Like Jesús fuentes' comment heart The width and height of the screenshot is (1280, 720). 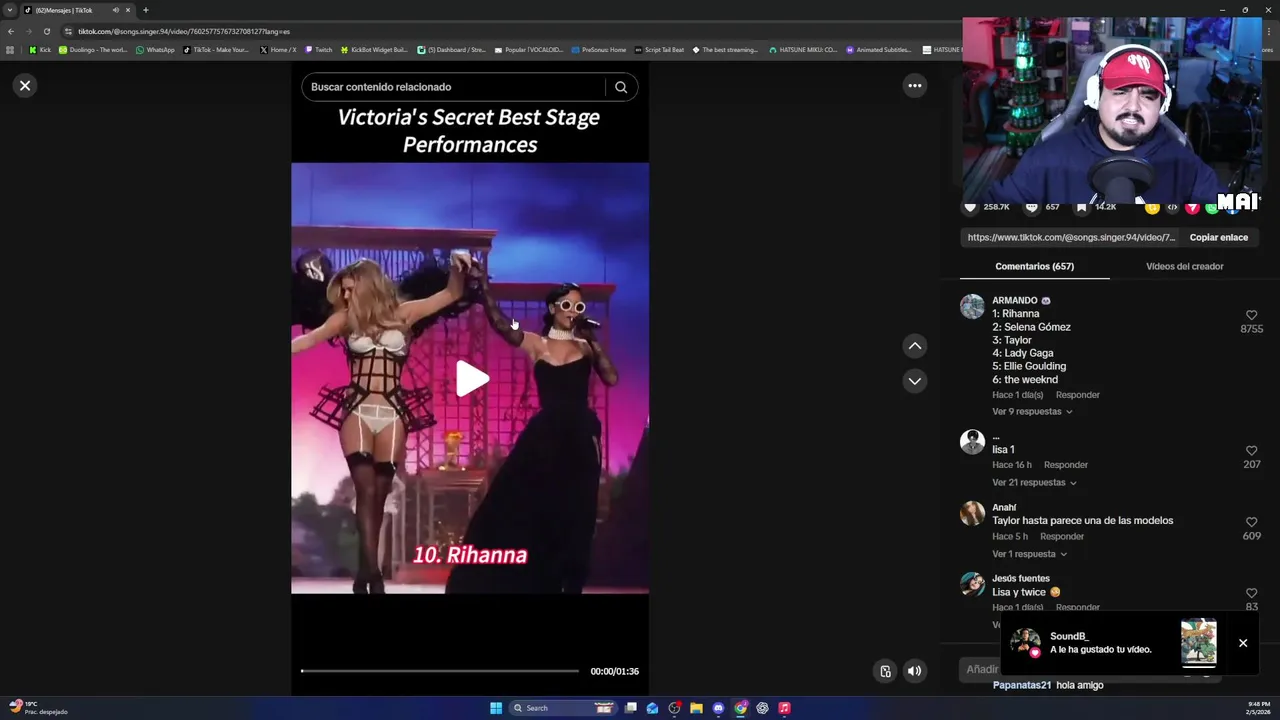1251,593
